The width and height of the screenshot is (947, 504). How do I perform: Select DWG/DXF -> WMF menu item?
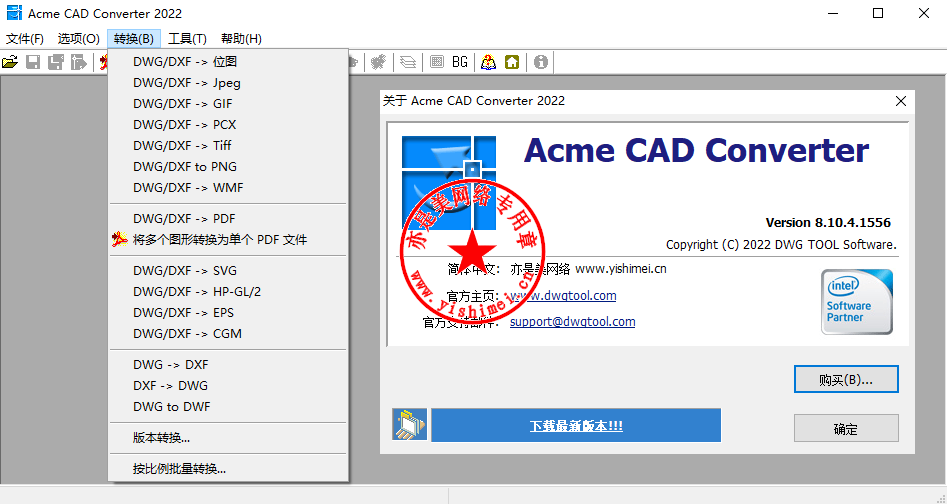pyautogui.click(x=228, y=188)
